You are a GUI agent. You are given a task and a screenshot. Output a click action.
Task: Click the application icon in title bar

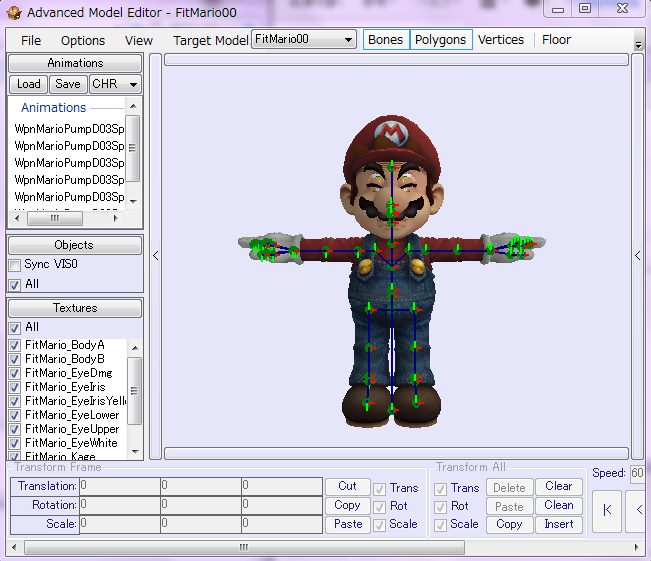click(14, 13)
